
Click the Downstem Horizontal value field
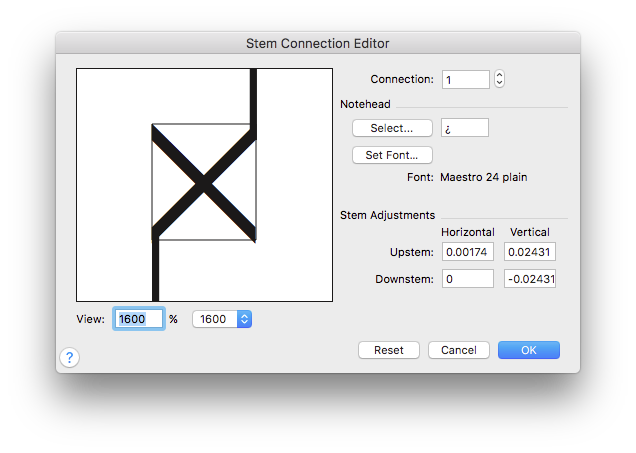pyautogui.click(x=468, y=279)
